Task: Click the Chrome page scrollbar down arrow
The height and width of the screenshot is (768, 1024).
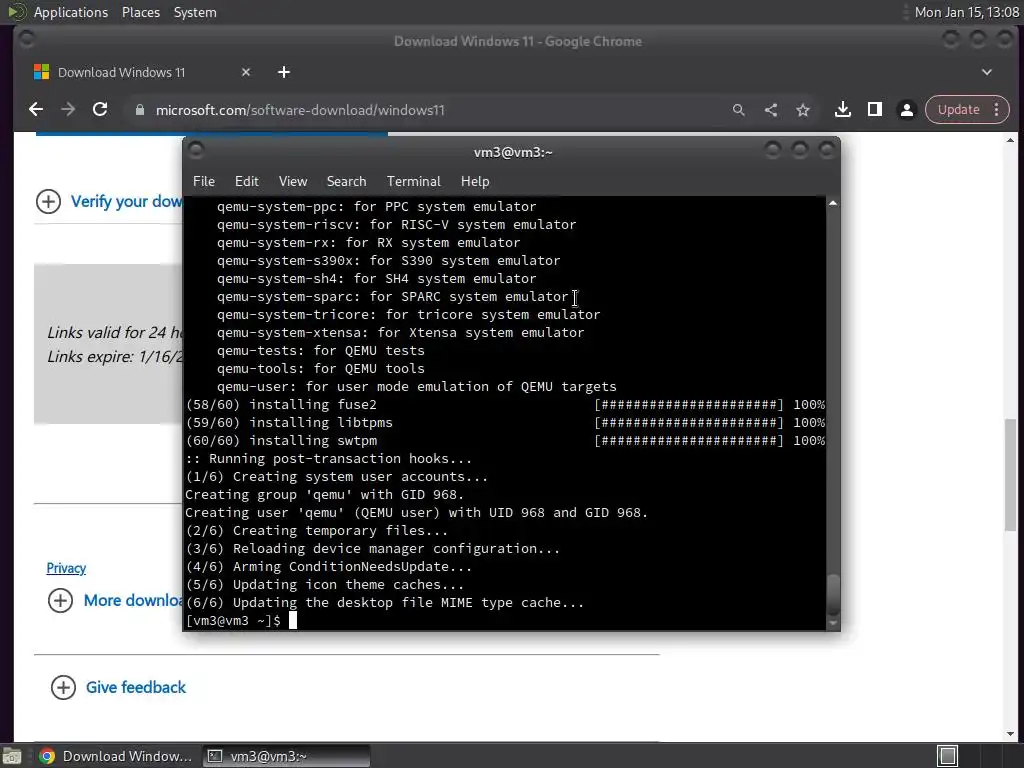Action: [x=1010, y=733]
